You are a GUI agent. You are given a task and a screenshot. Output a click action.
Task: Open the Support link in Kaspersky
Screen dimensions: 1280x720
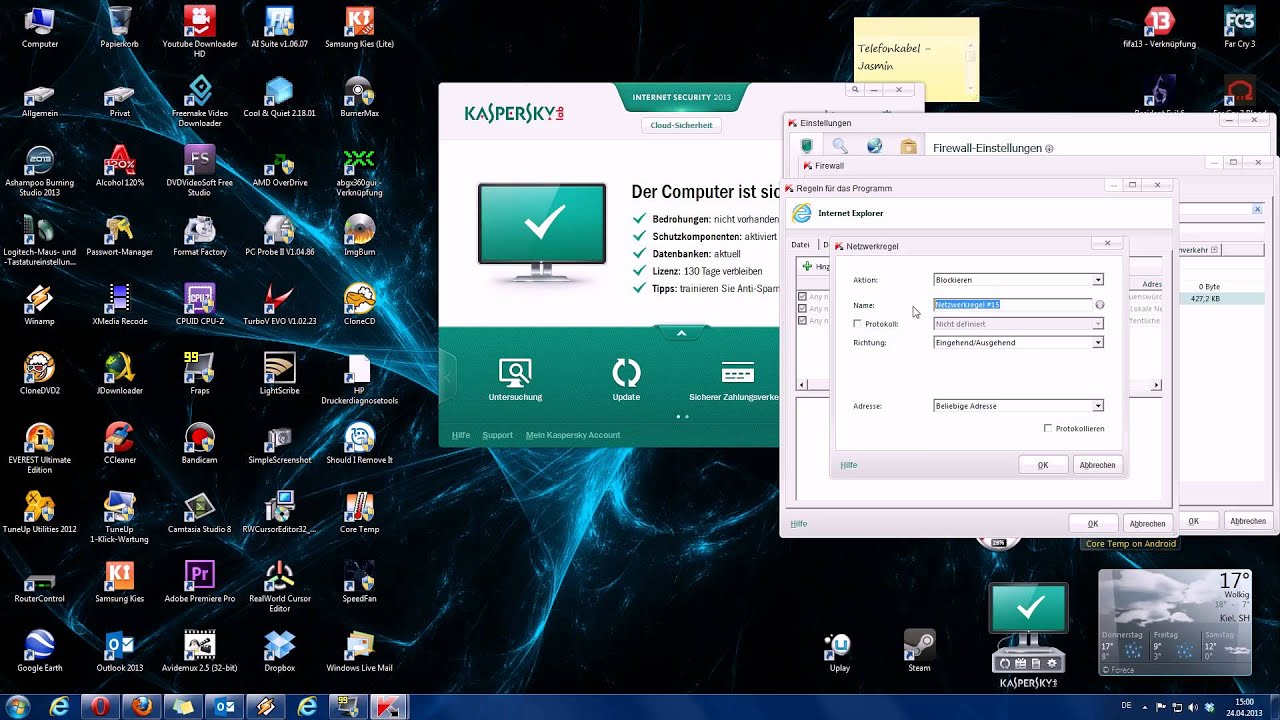(497, 435)
